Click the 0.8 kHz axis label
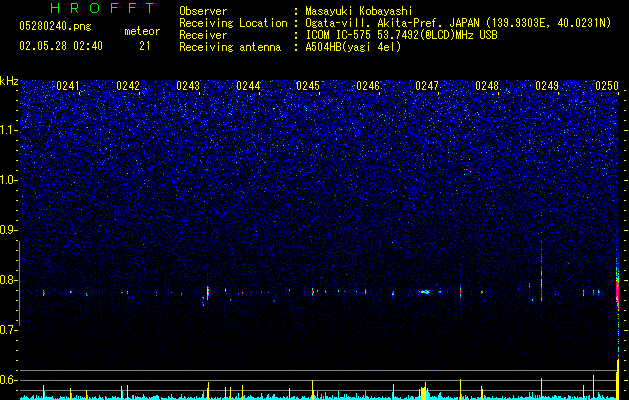 pyautogui.click(x=9, y=280)
